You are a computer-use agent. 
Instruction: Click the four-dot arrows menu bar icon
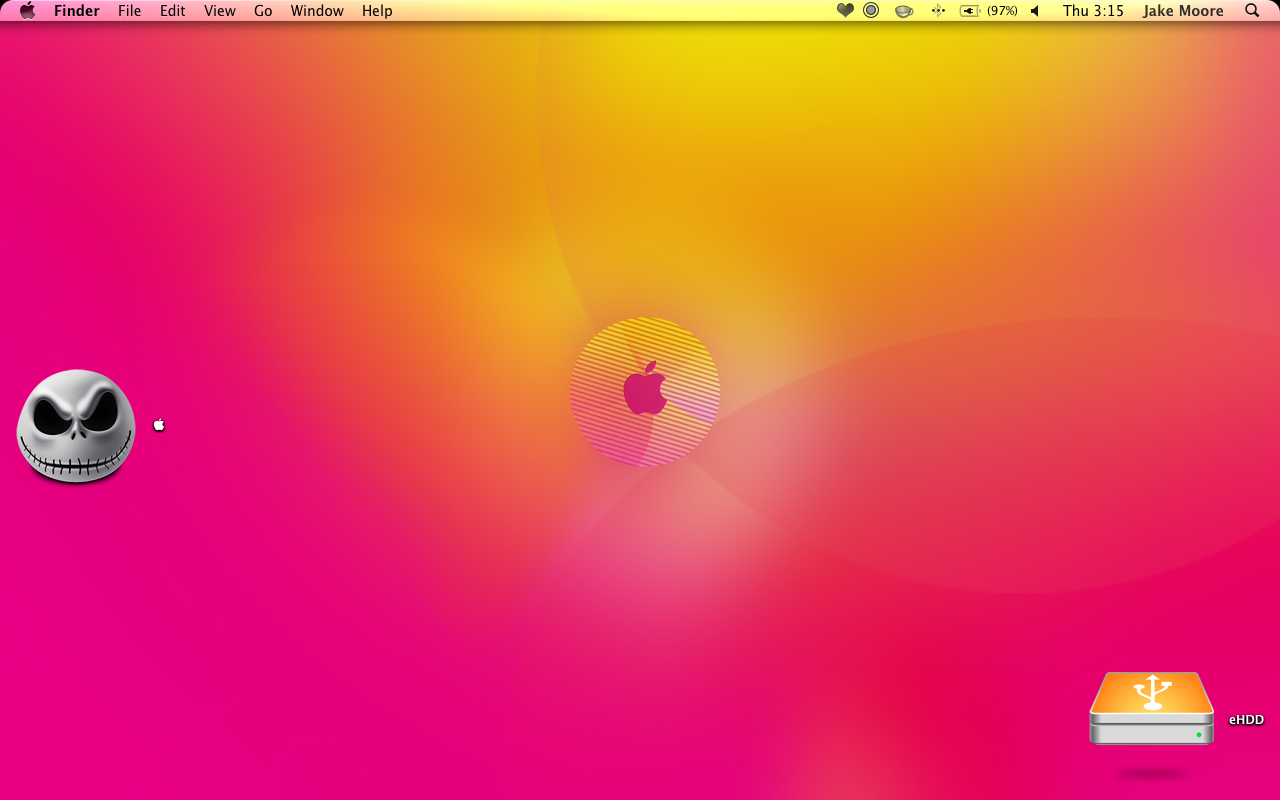[938, 11]
